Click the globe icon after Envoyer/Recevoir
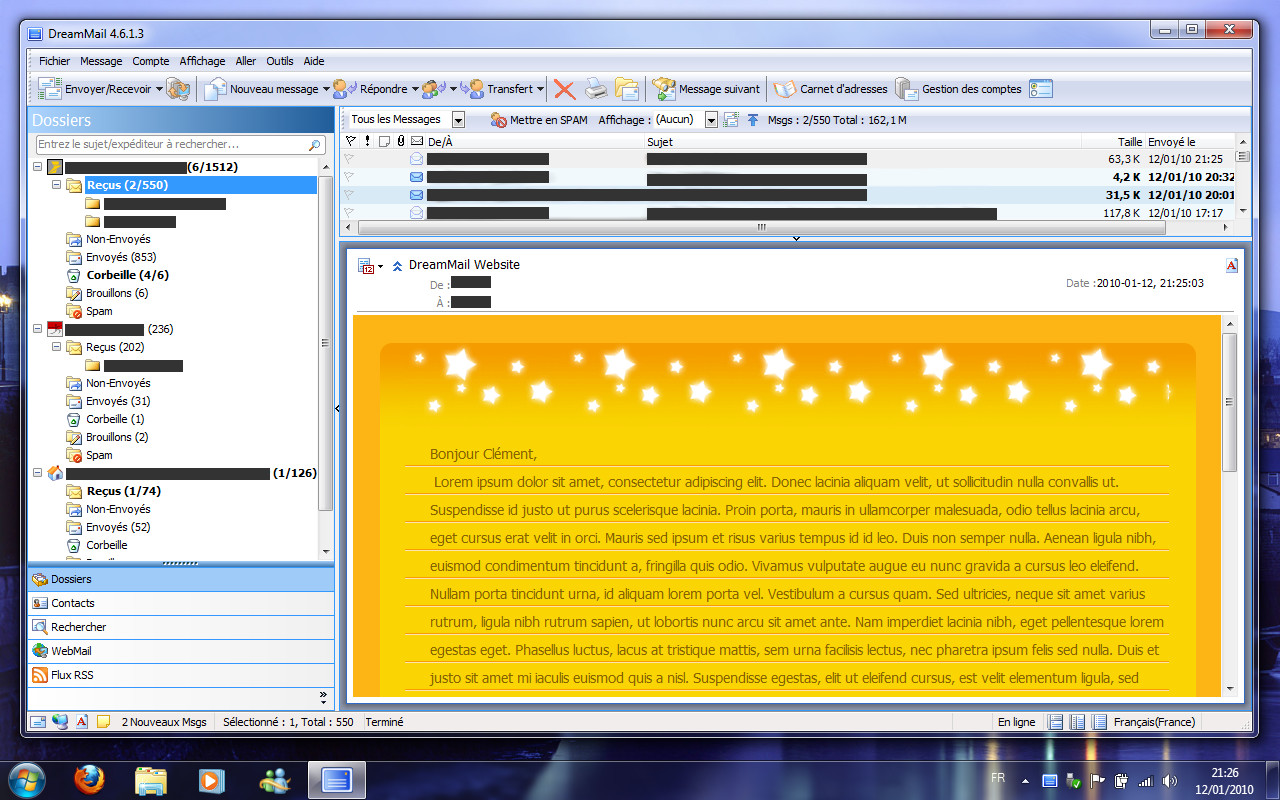Viewport: 1280px width, 800px height. (x=178, y=89)
